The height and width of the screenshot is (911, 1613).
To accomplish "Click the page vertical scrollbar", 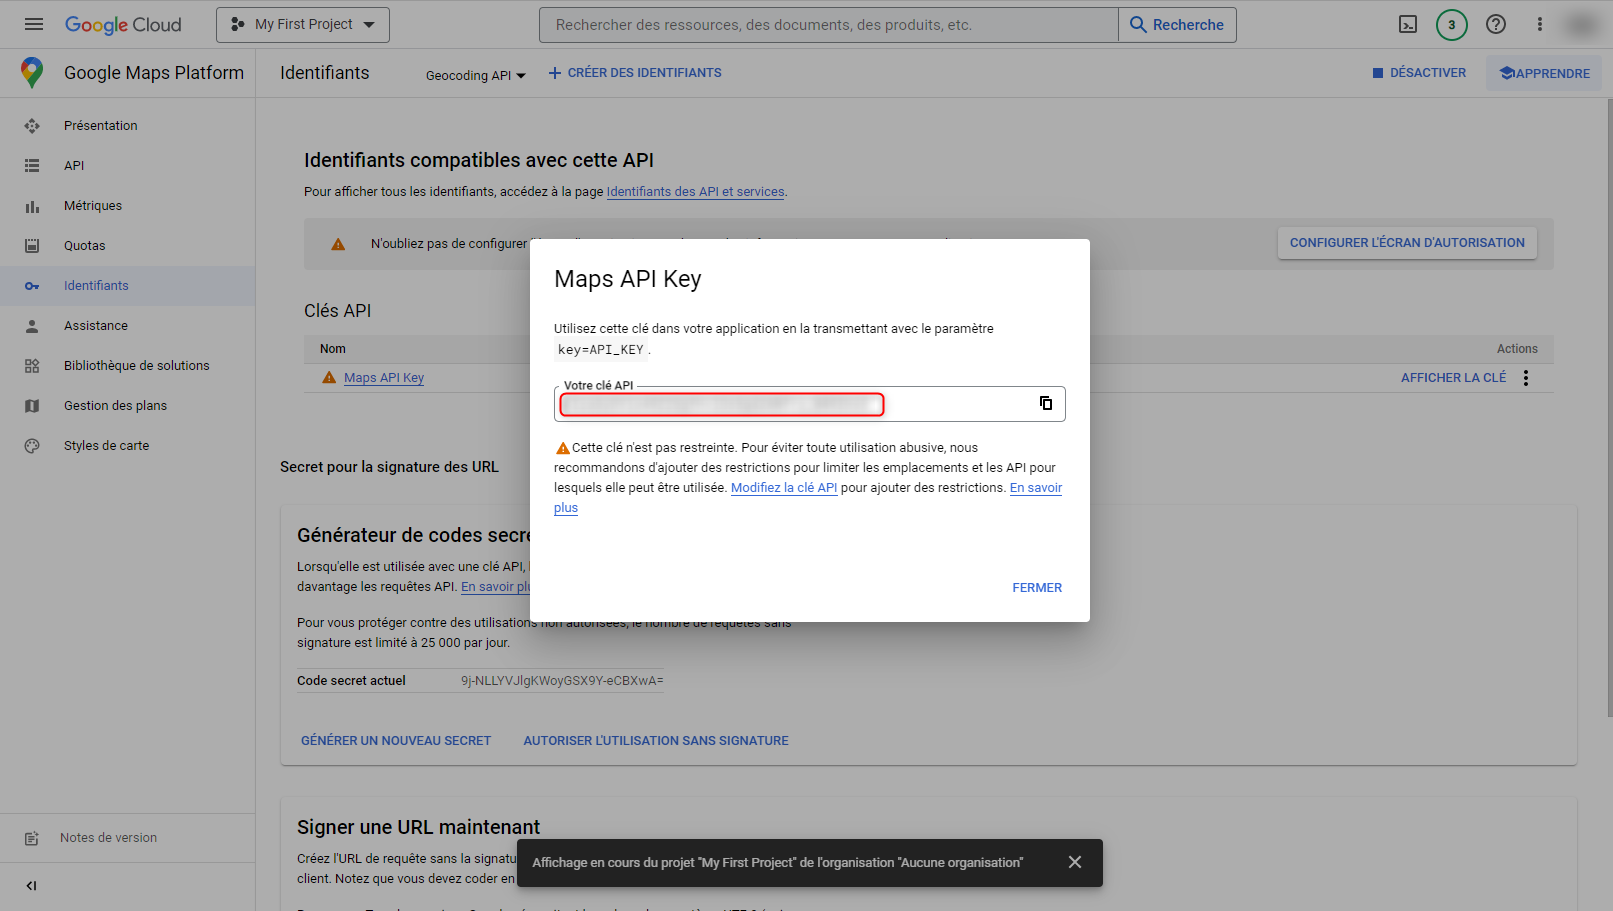I will pyautogui.click(x=1609, y=406).
